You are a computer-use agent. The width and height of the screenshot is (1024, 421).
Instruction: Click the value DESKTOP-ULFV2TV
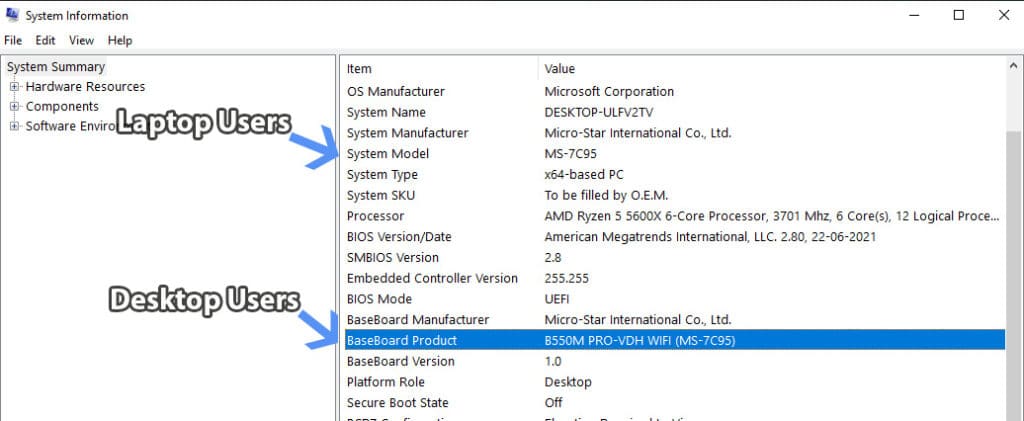coord(598,112)
